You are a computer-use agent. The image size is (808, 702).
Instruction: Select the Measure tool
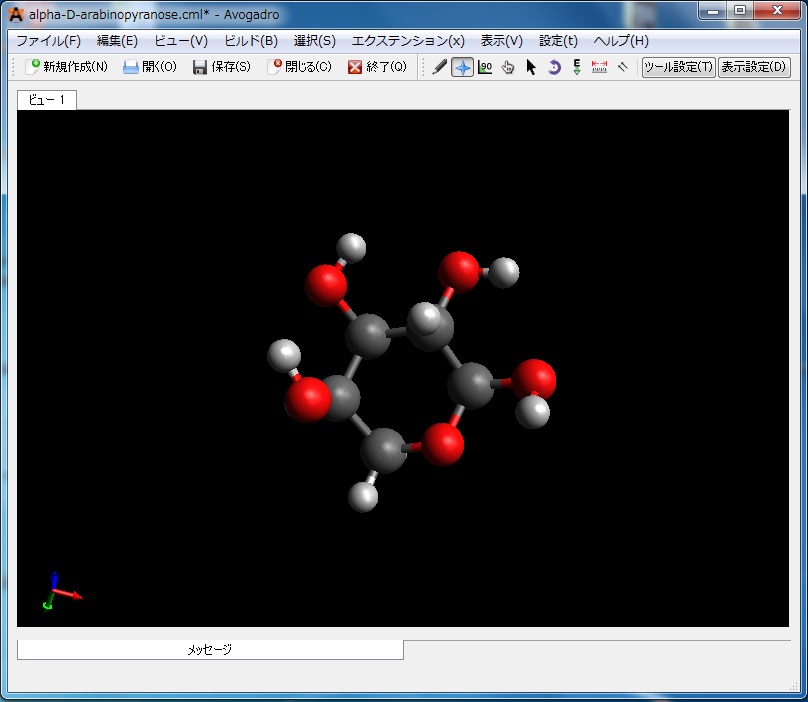coord(599,67)
